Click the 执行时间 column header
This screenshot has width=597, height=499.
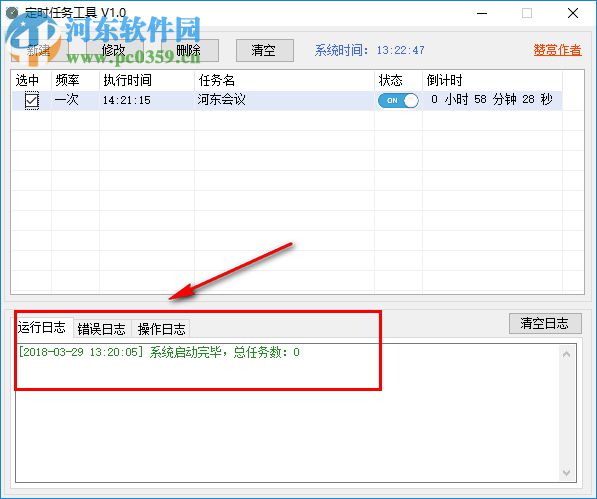[x=147, y=80]
